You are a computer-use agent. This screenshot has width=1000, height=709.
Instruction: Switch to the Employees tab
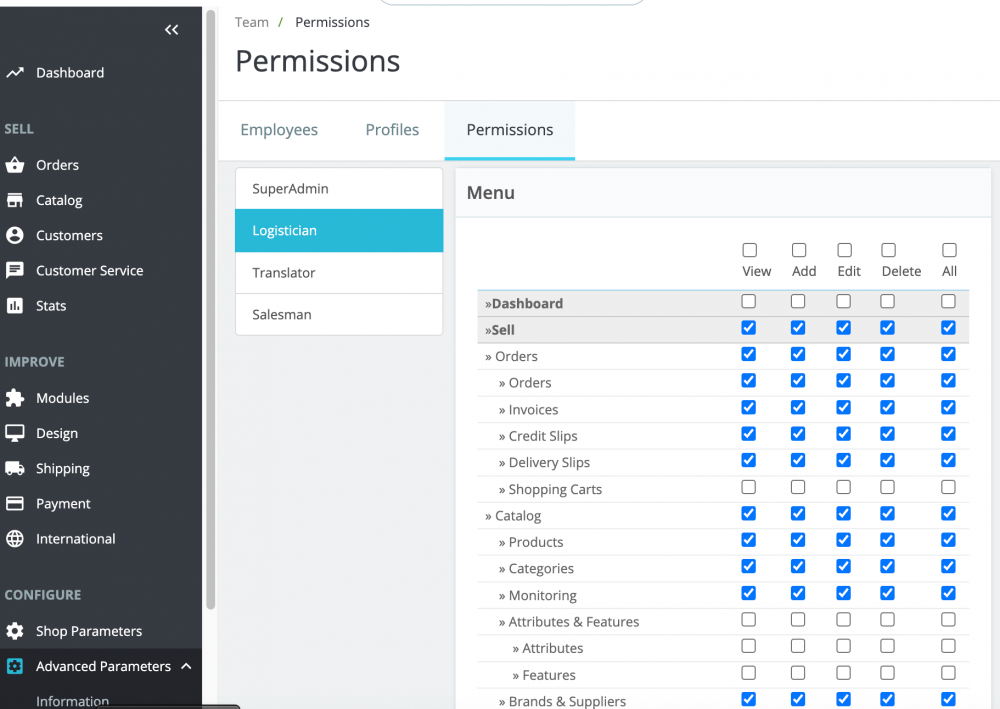[279, 130]
